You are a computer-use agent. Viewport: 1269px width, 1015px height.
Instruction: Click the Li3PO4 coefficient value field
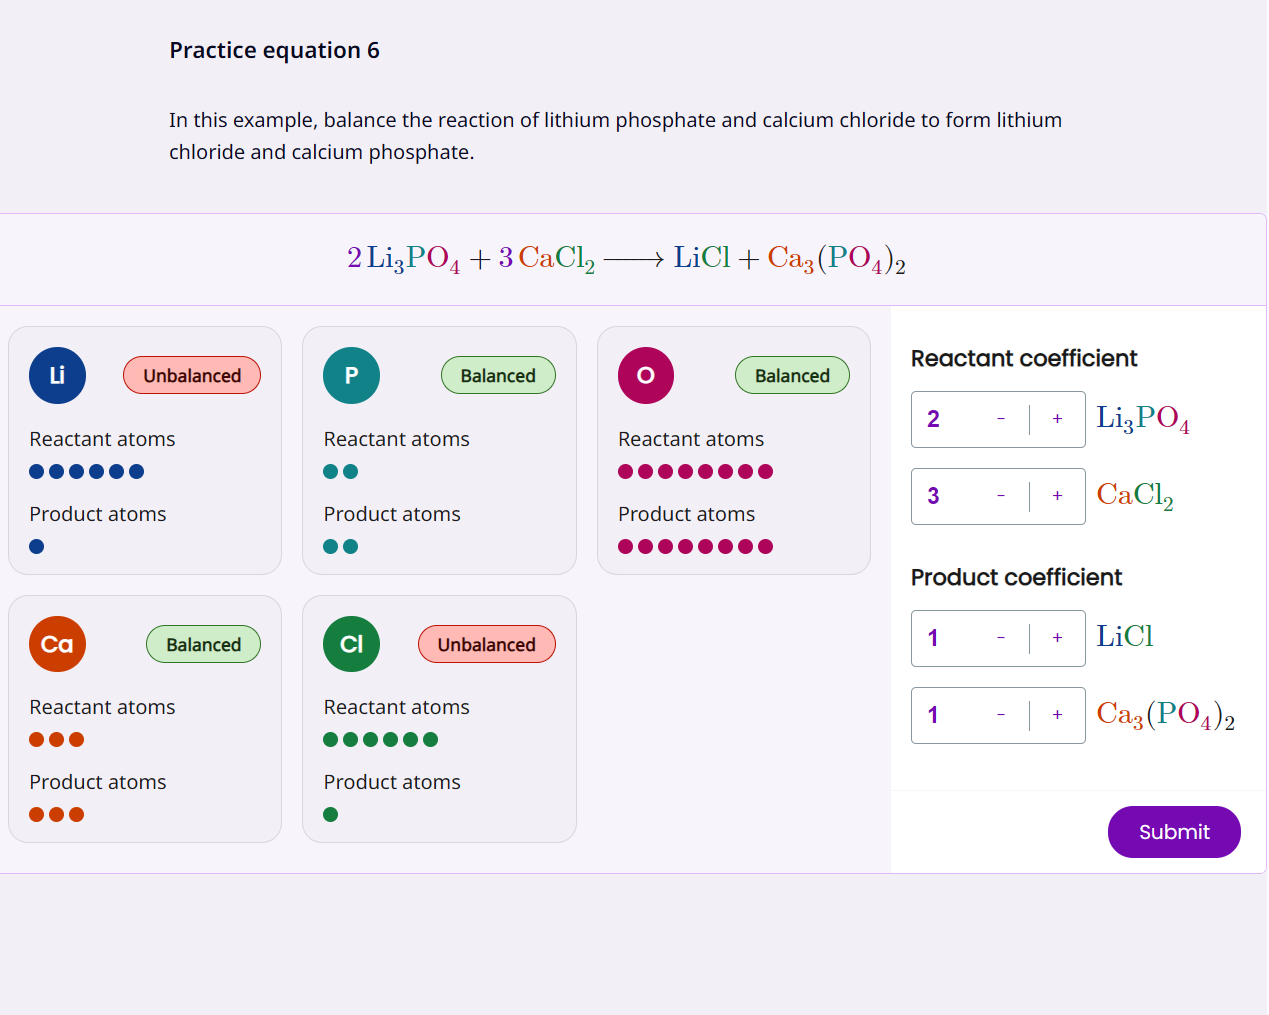(942, 419)
